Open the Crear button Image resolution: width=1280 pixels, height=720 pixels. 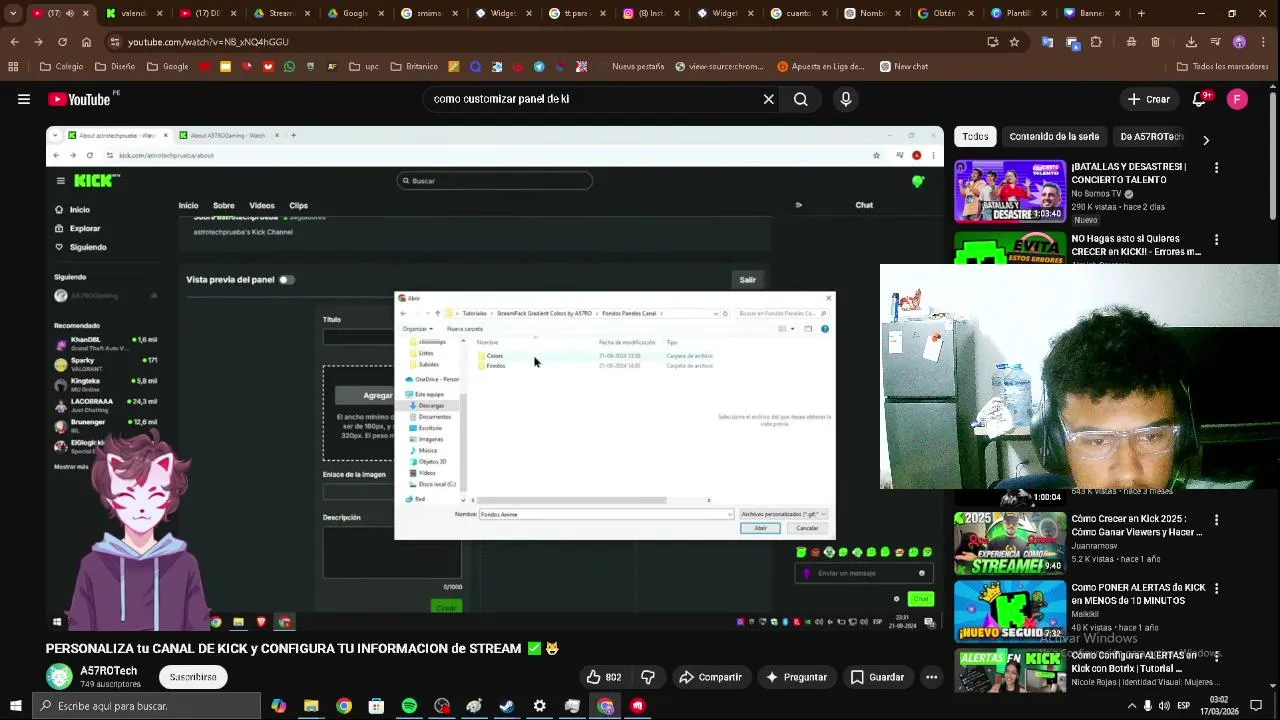coord(1148,99)
